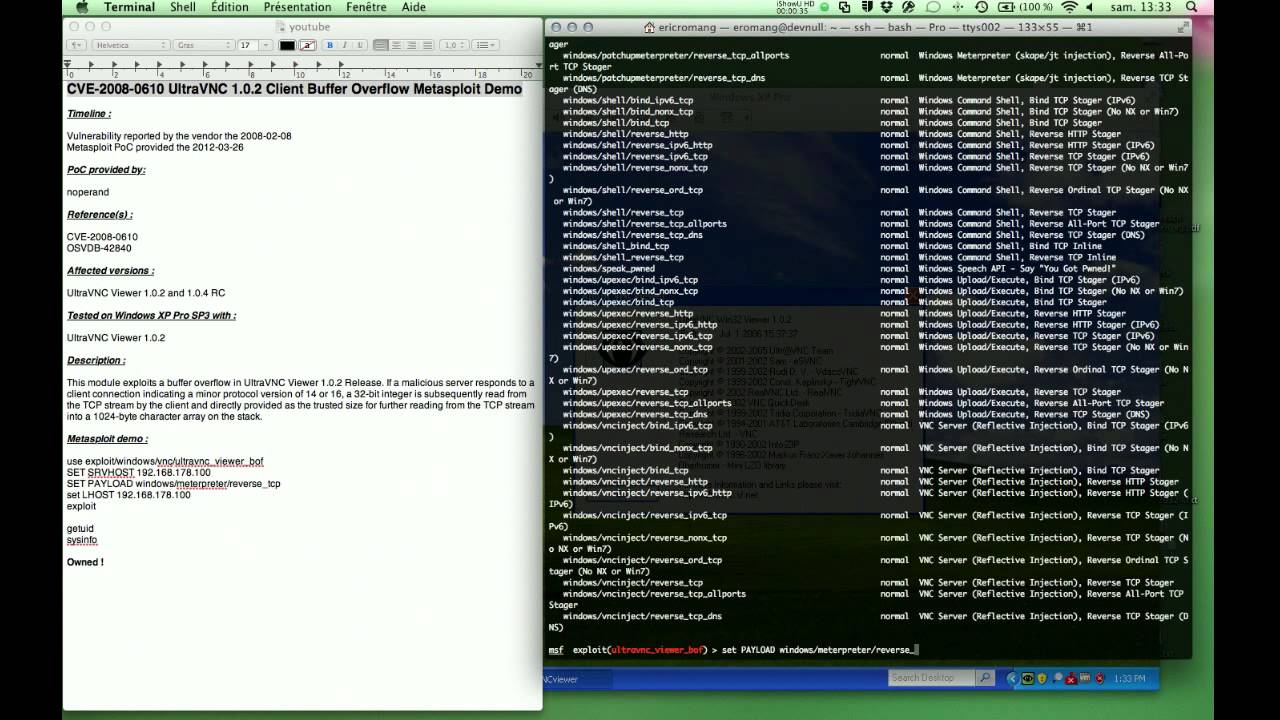This screenshot has height=720, width=1280.
Task: Open the Terminal application menu
Action: [x=129, y=7]
